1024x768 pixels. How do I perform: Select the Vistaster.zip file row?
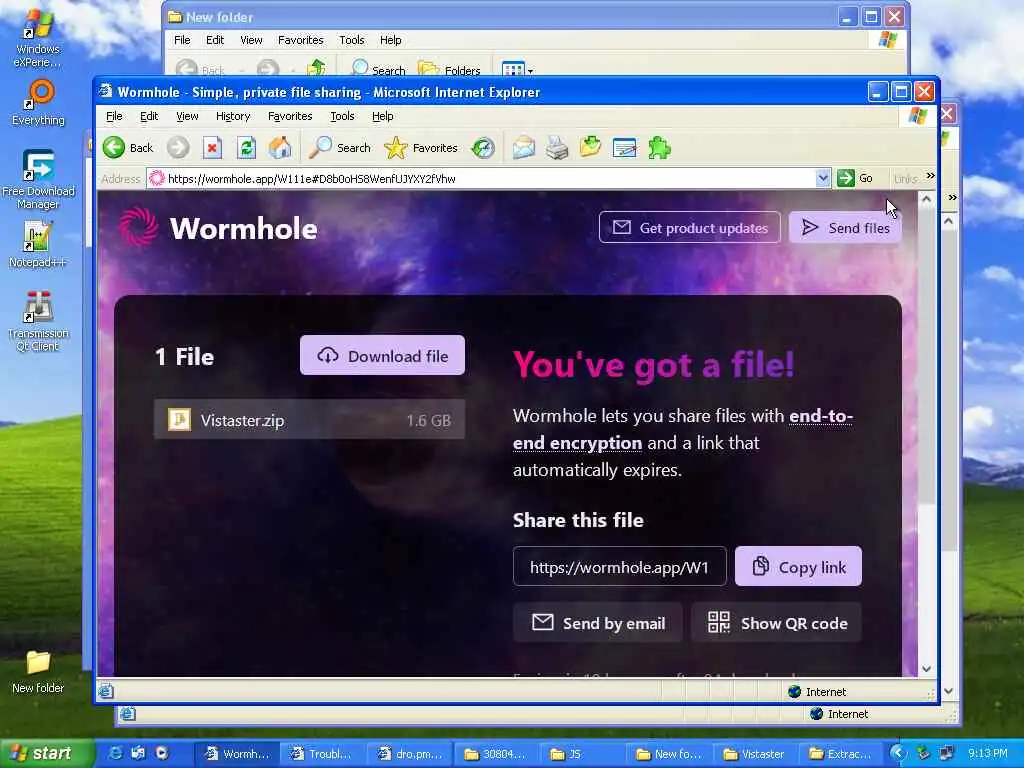[310, 420]
